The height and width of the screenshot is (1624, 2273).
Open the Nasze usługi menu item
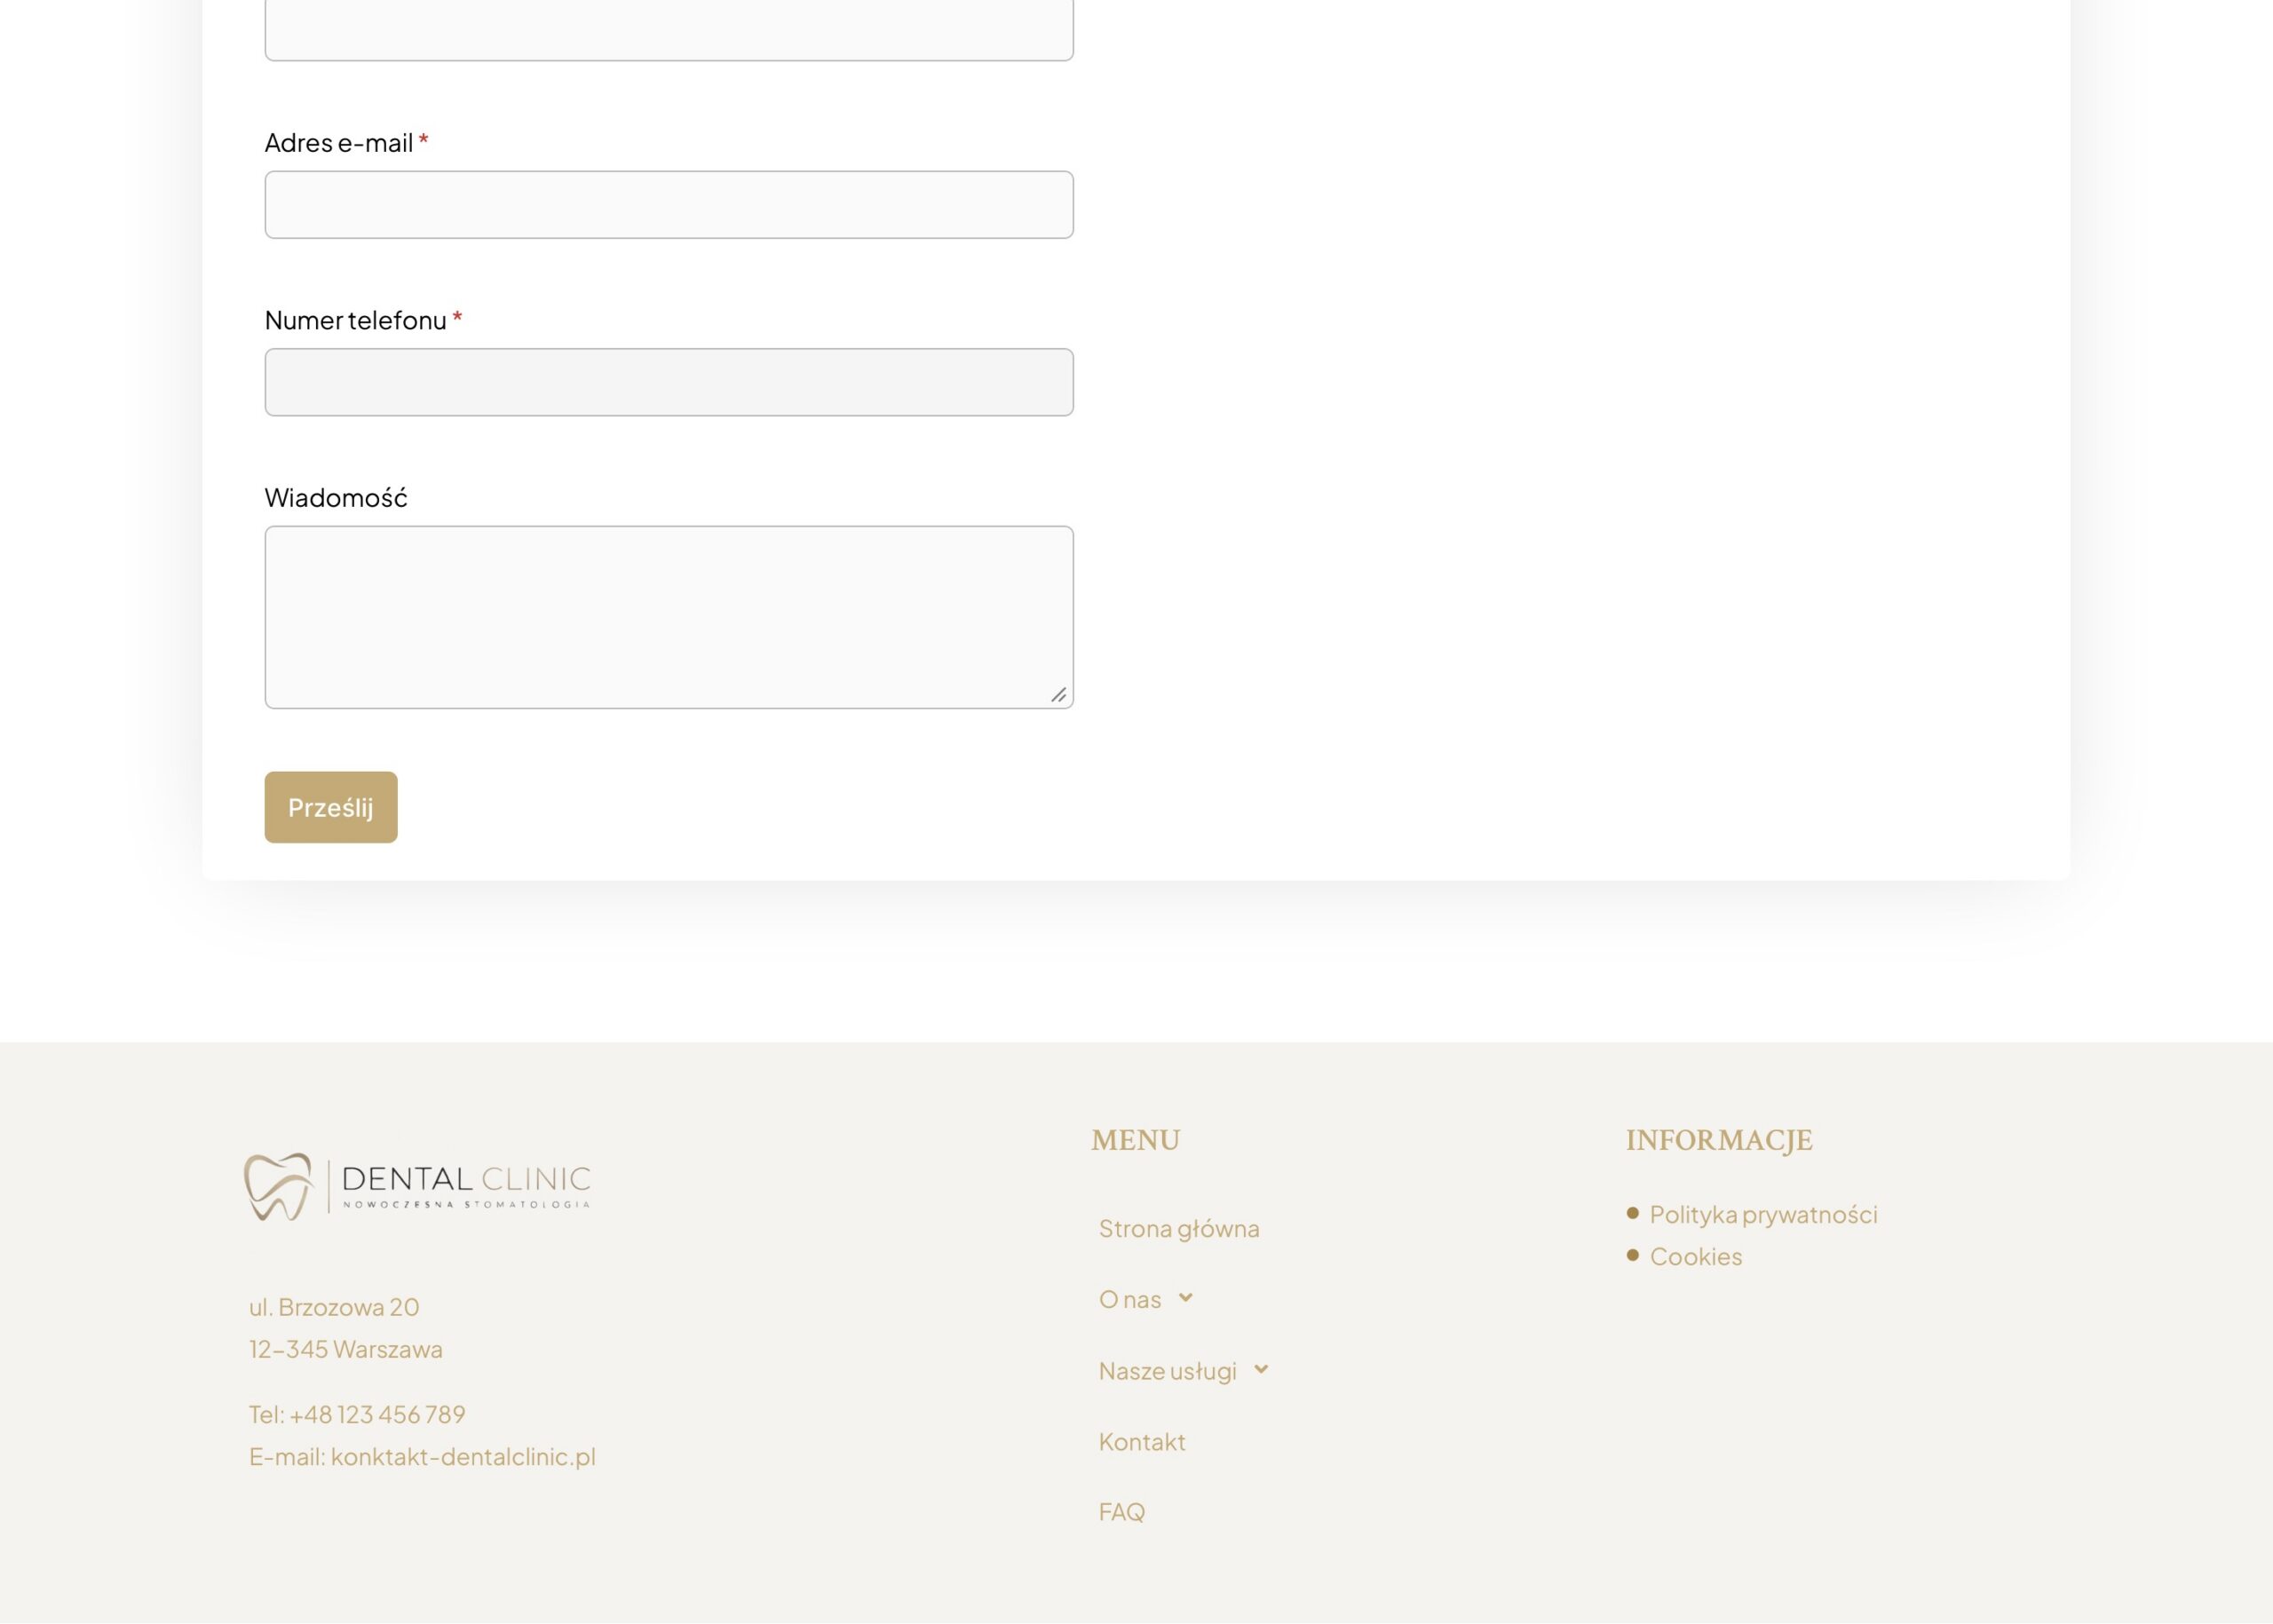tap(1168, 1370)
